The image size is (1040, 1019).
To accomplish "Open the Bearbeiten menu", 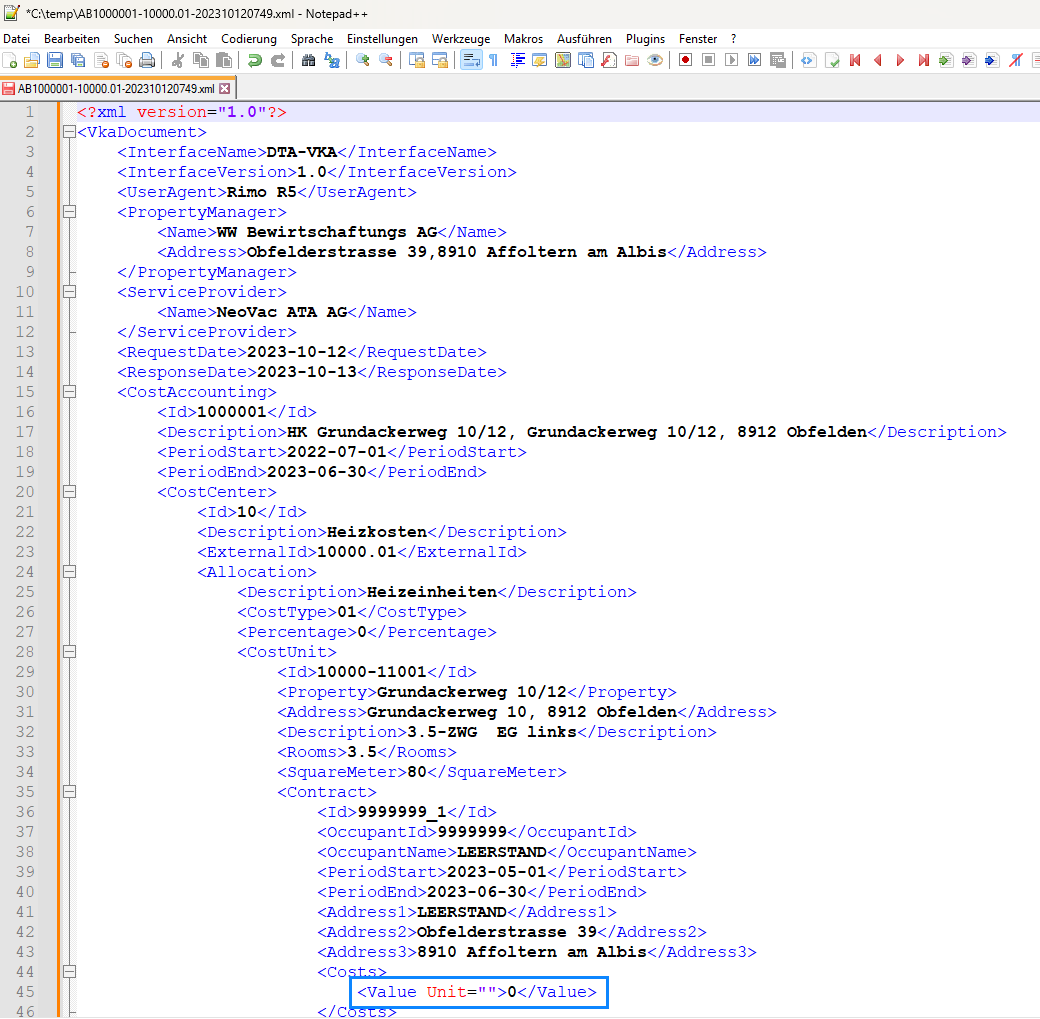I will 72,39.
